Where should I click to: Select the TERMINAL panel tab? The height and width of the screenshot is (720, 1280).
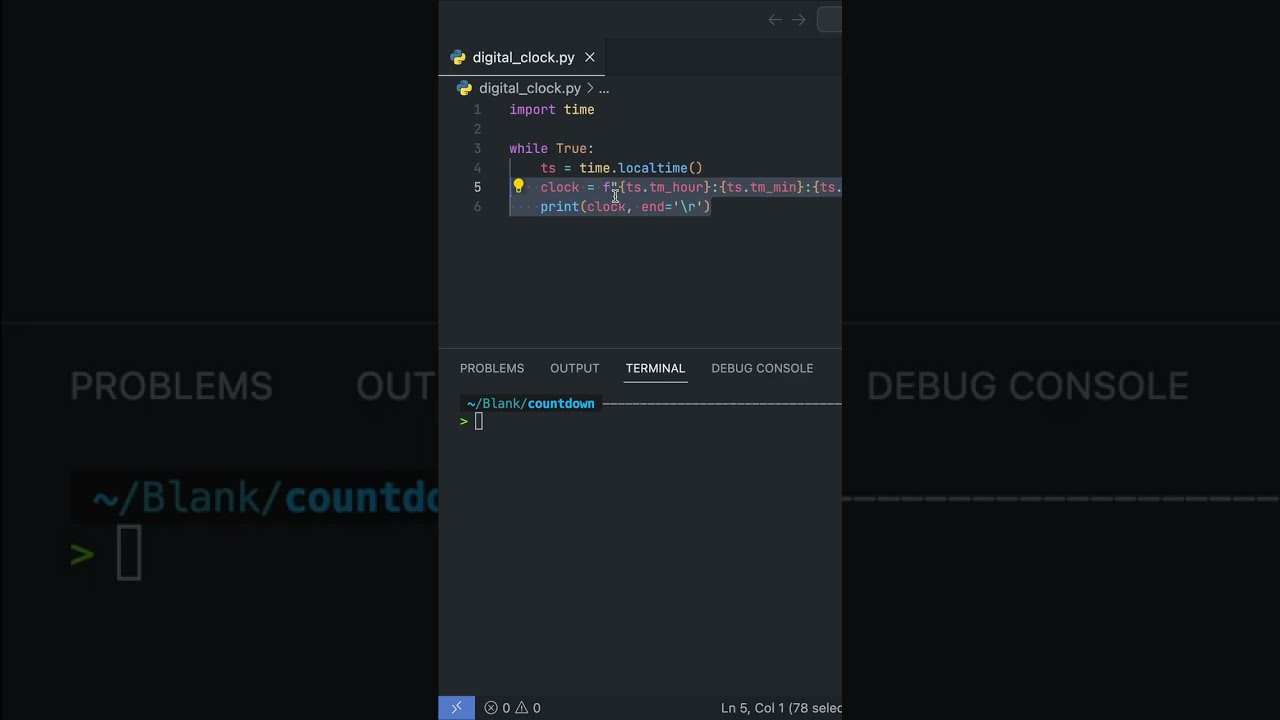pyautogui.click(x=655, y=368)
